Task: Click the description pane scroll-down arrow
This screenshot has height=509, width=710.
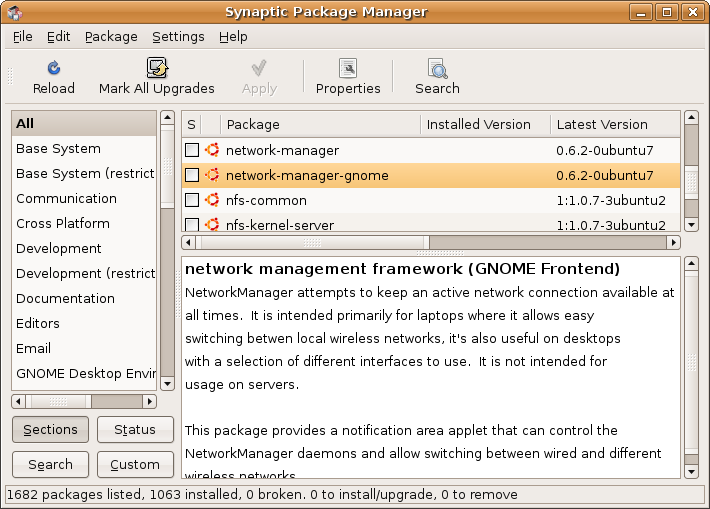Action: pyautogui.click(x=691, y=471)
